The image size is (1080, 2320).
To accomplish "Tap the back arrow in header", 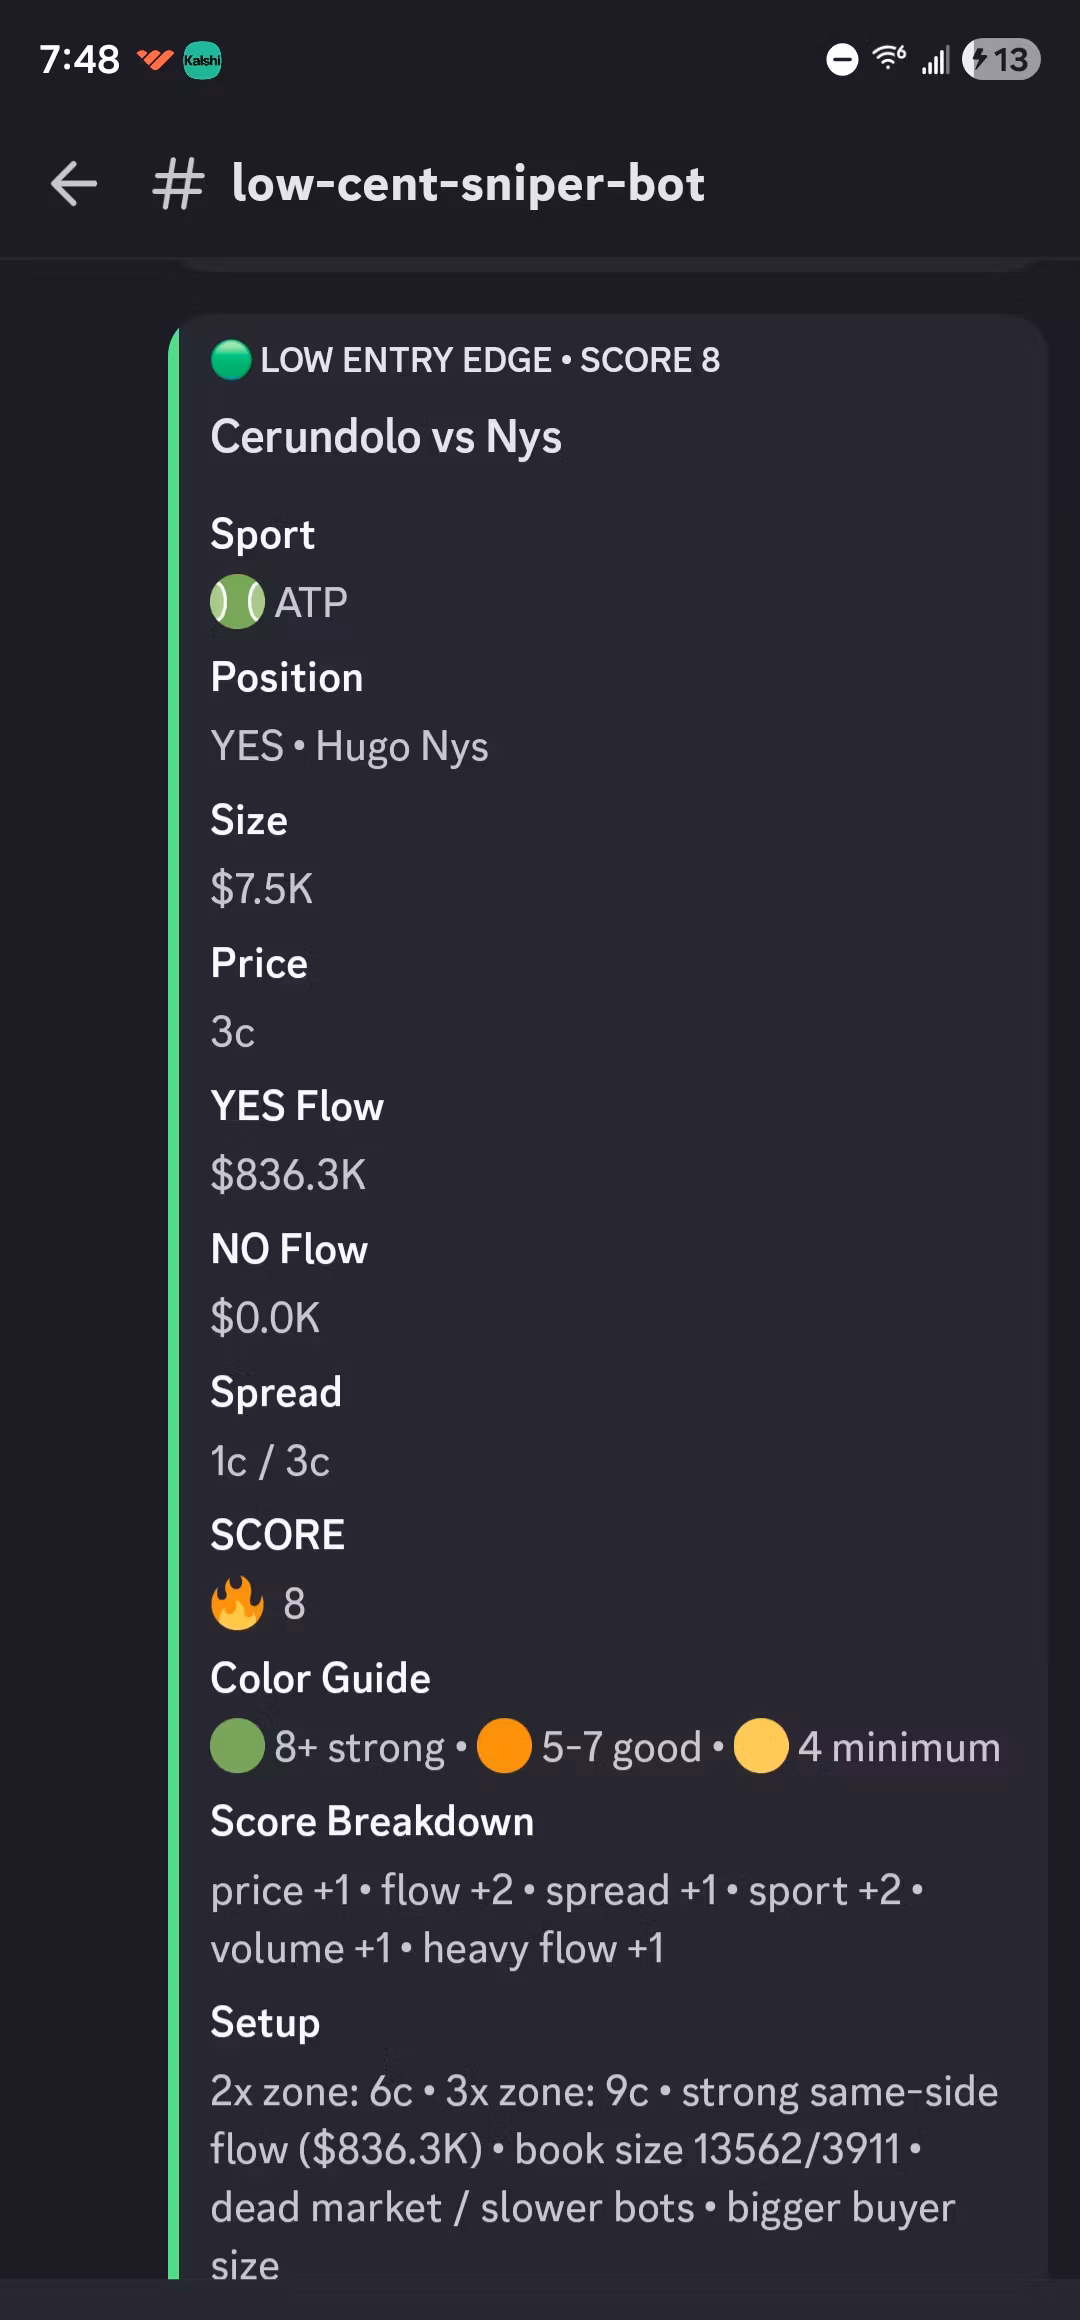I will point(74,184).
